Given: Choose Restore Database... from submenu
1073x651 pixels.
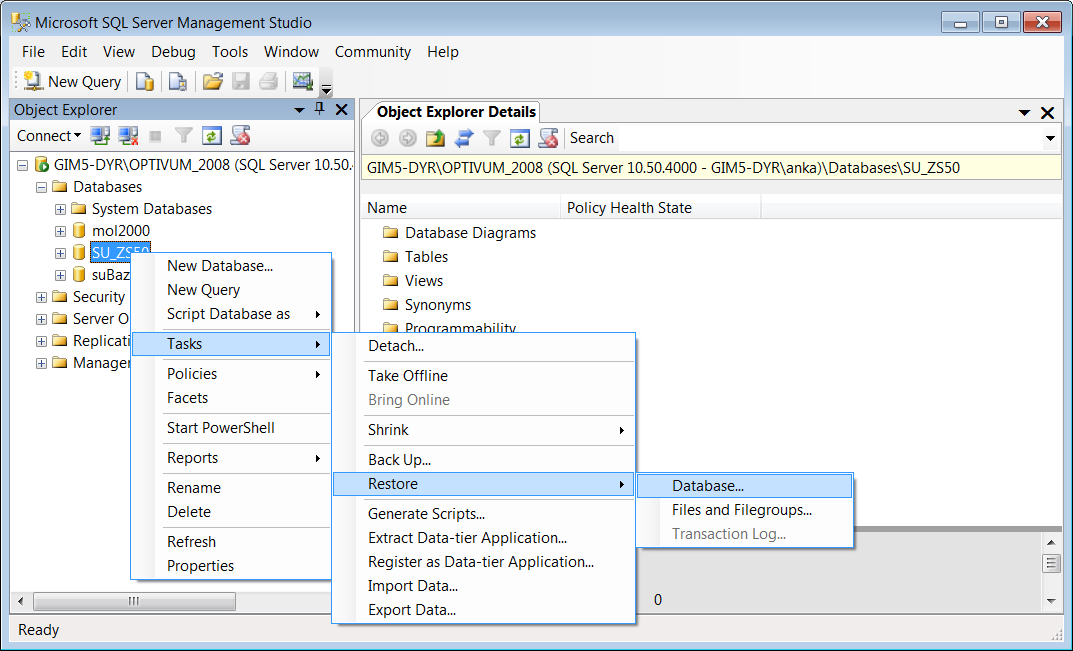Looking at the screenshot, I should pyautogui.click(x=745, y=486).
